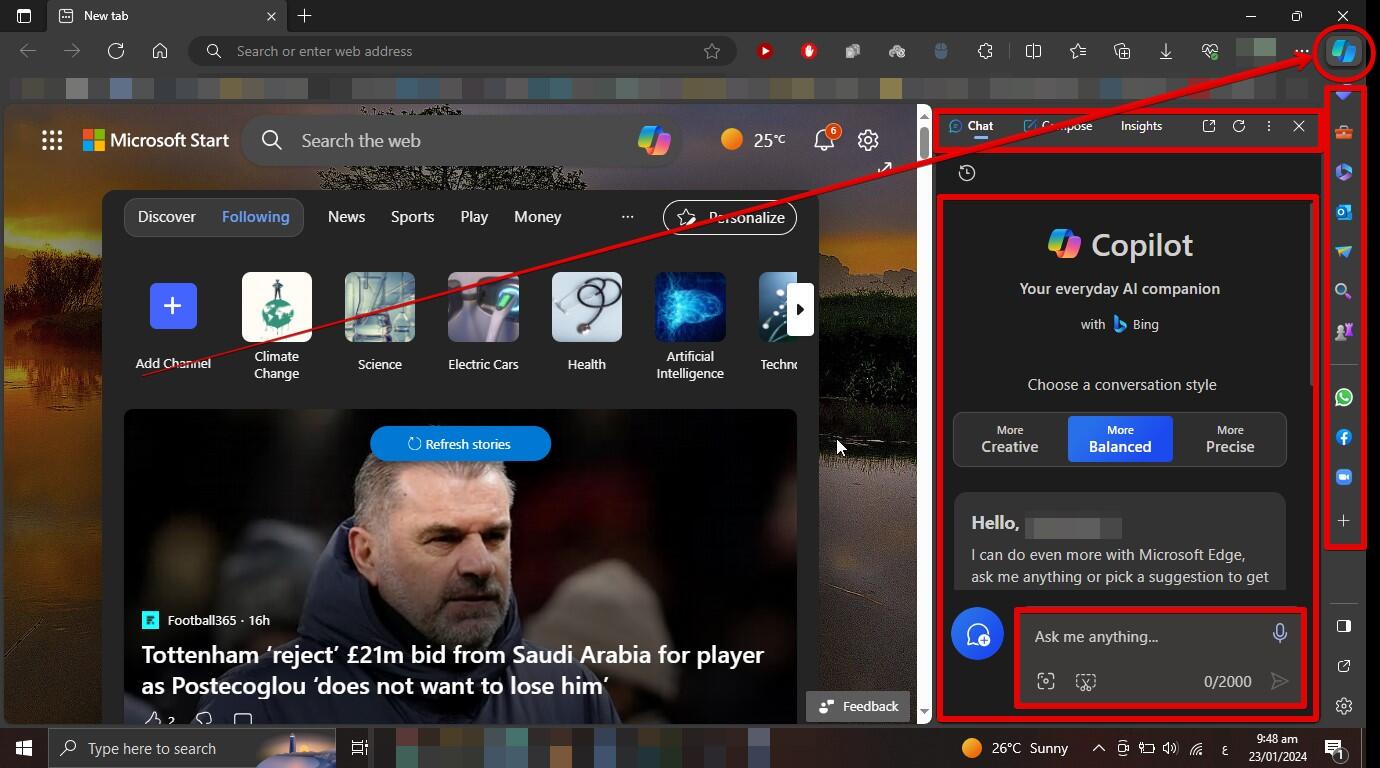Click the Refresh stories button

[x=460, y=444]
